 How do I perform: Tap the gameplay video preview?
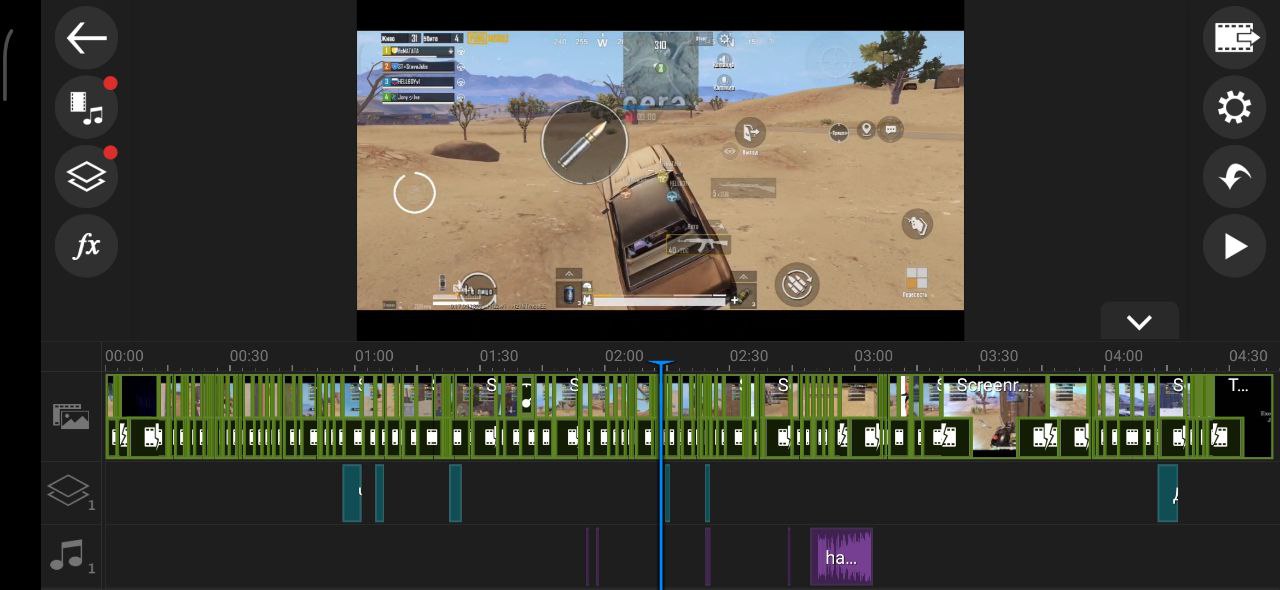click(x=660, y=170)
